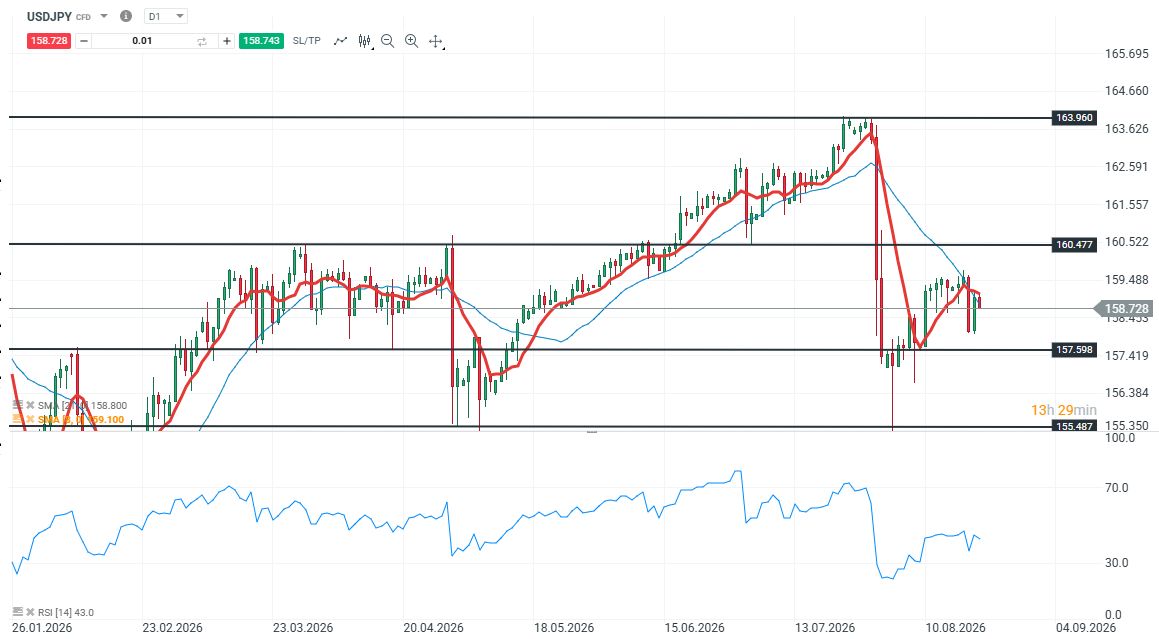1159x639 pixels.
Task: Open the D1 timeframe dropdown
Action: [166, 16]
